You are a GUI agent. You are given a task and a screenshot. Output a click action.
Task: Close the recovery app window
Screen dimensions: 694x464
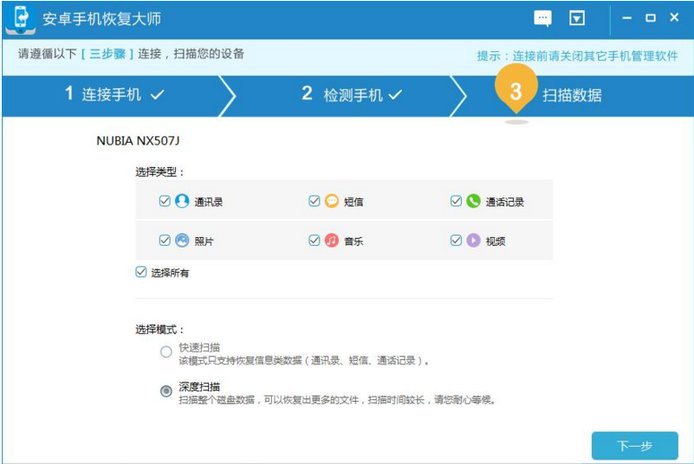pyautogui.click(x=674, y=17)
